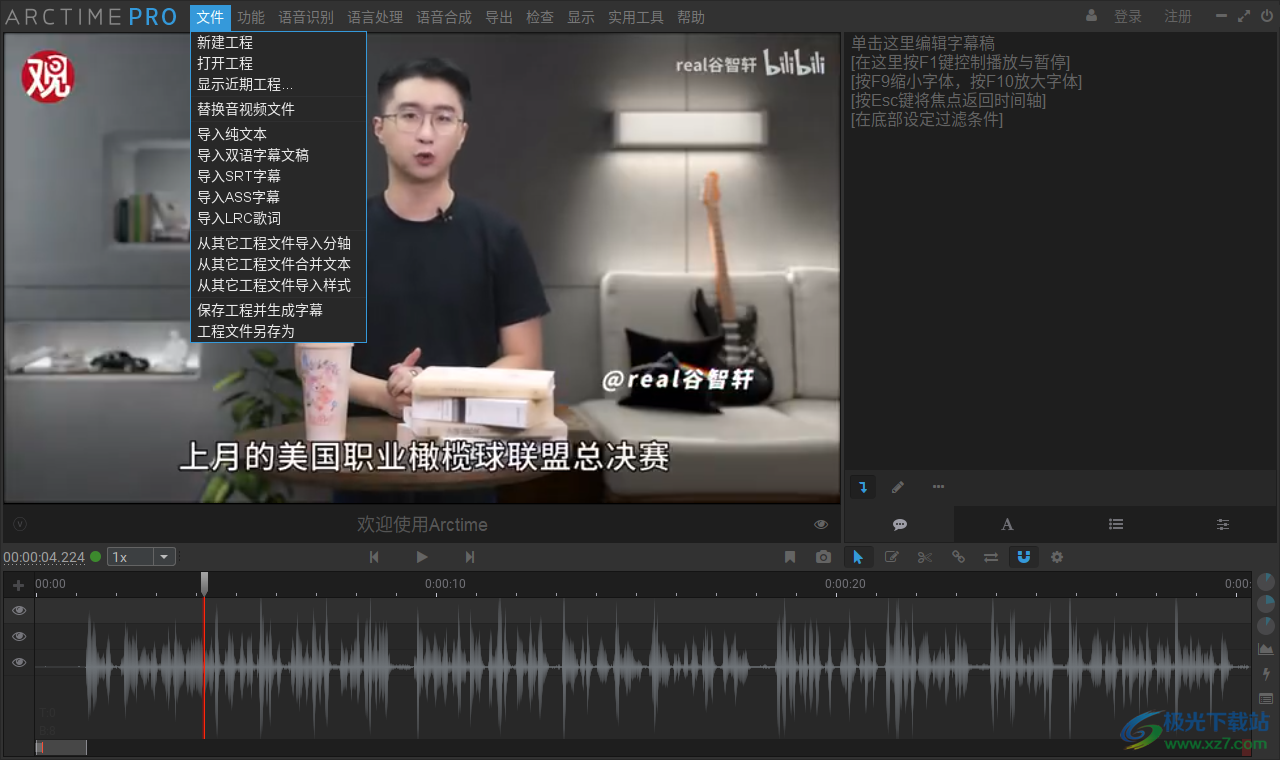Open the 语音识别 menu
Viewport: 1280px width, 760px height.
pos(306,17)
